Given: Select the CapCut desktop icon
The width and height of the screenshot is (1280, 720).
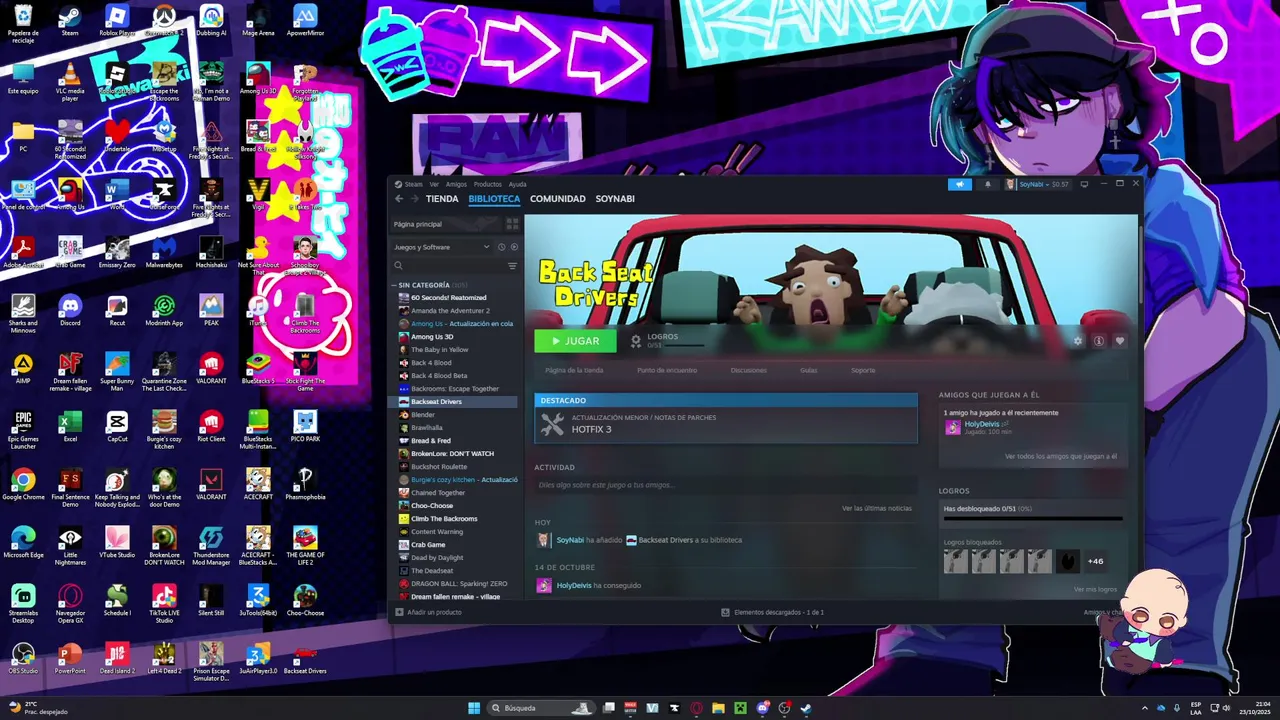Looking at the screenshot, I should [117, 426].
